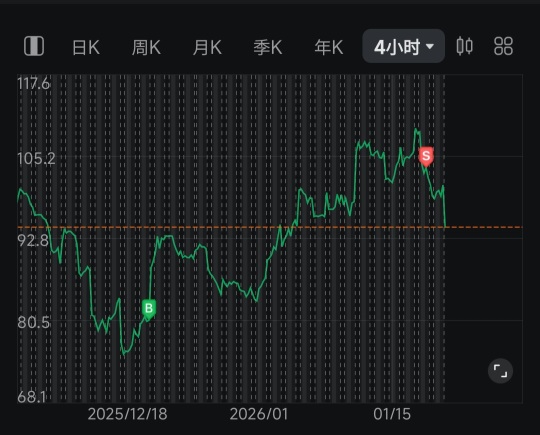Click the 80.5 price axis label
The height and width of the screenshot is (435, 540).
(x=34, y=323)
